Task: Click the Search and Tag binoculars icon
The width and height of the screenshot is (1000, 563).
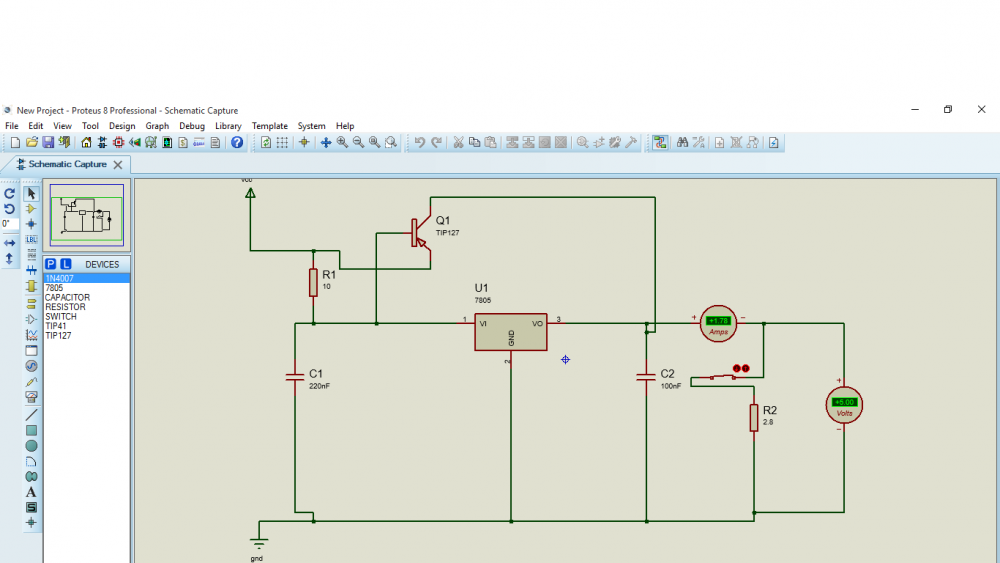Action: (682, 143)
